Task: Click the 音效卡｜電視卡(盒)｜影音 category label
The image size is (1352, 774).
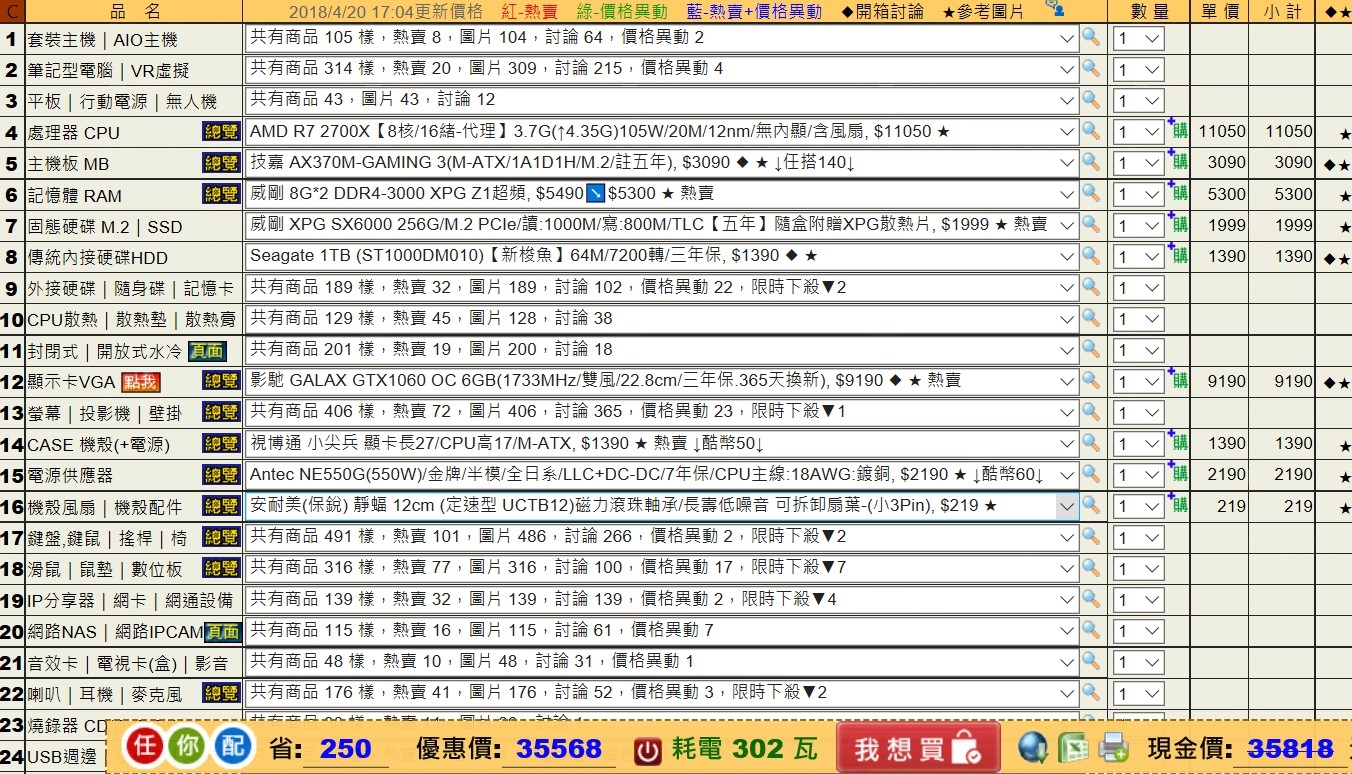Action: pyautogui.click(x=127, y=663)
